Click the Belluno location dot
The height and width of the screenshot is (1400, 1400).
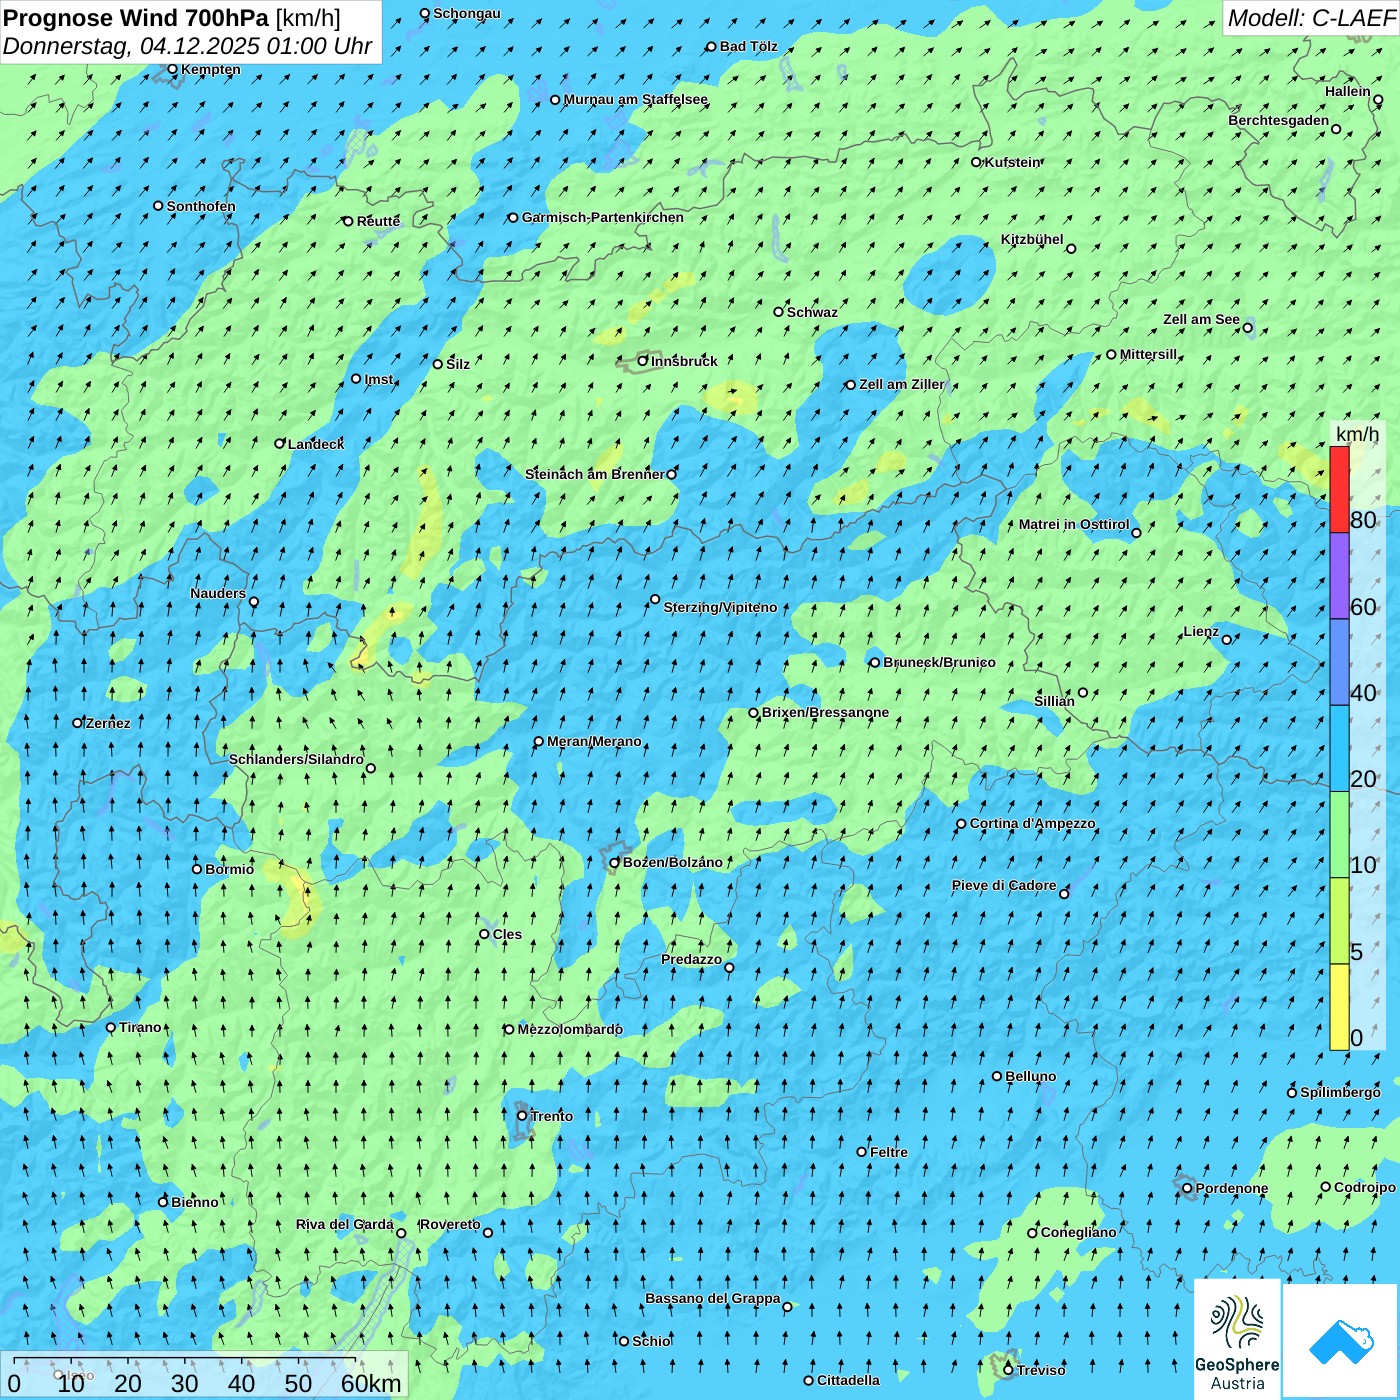[x=997, y=1076]
